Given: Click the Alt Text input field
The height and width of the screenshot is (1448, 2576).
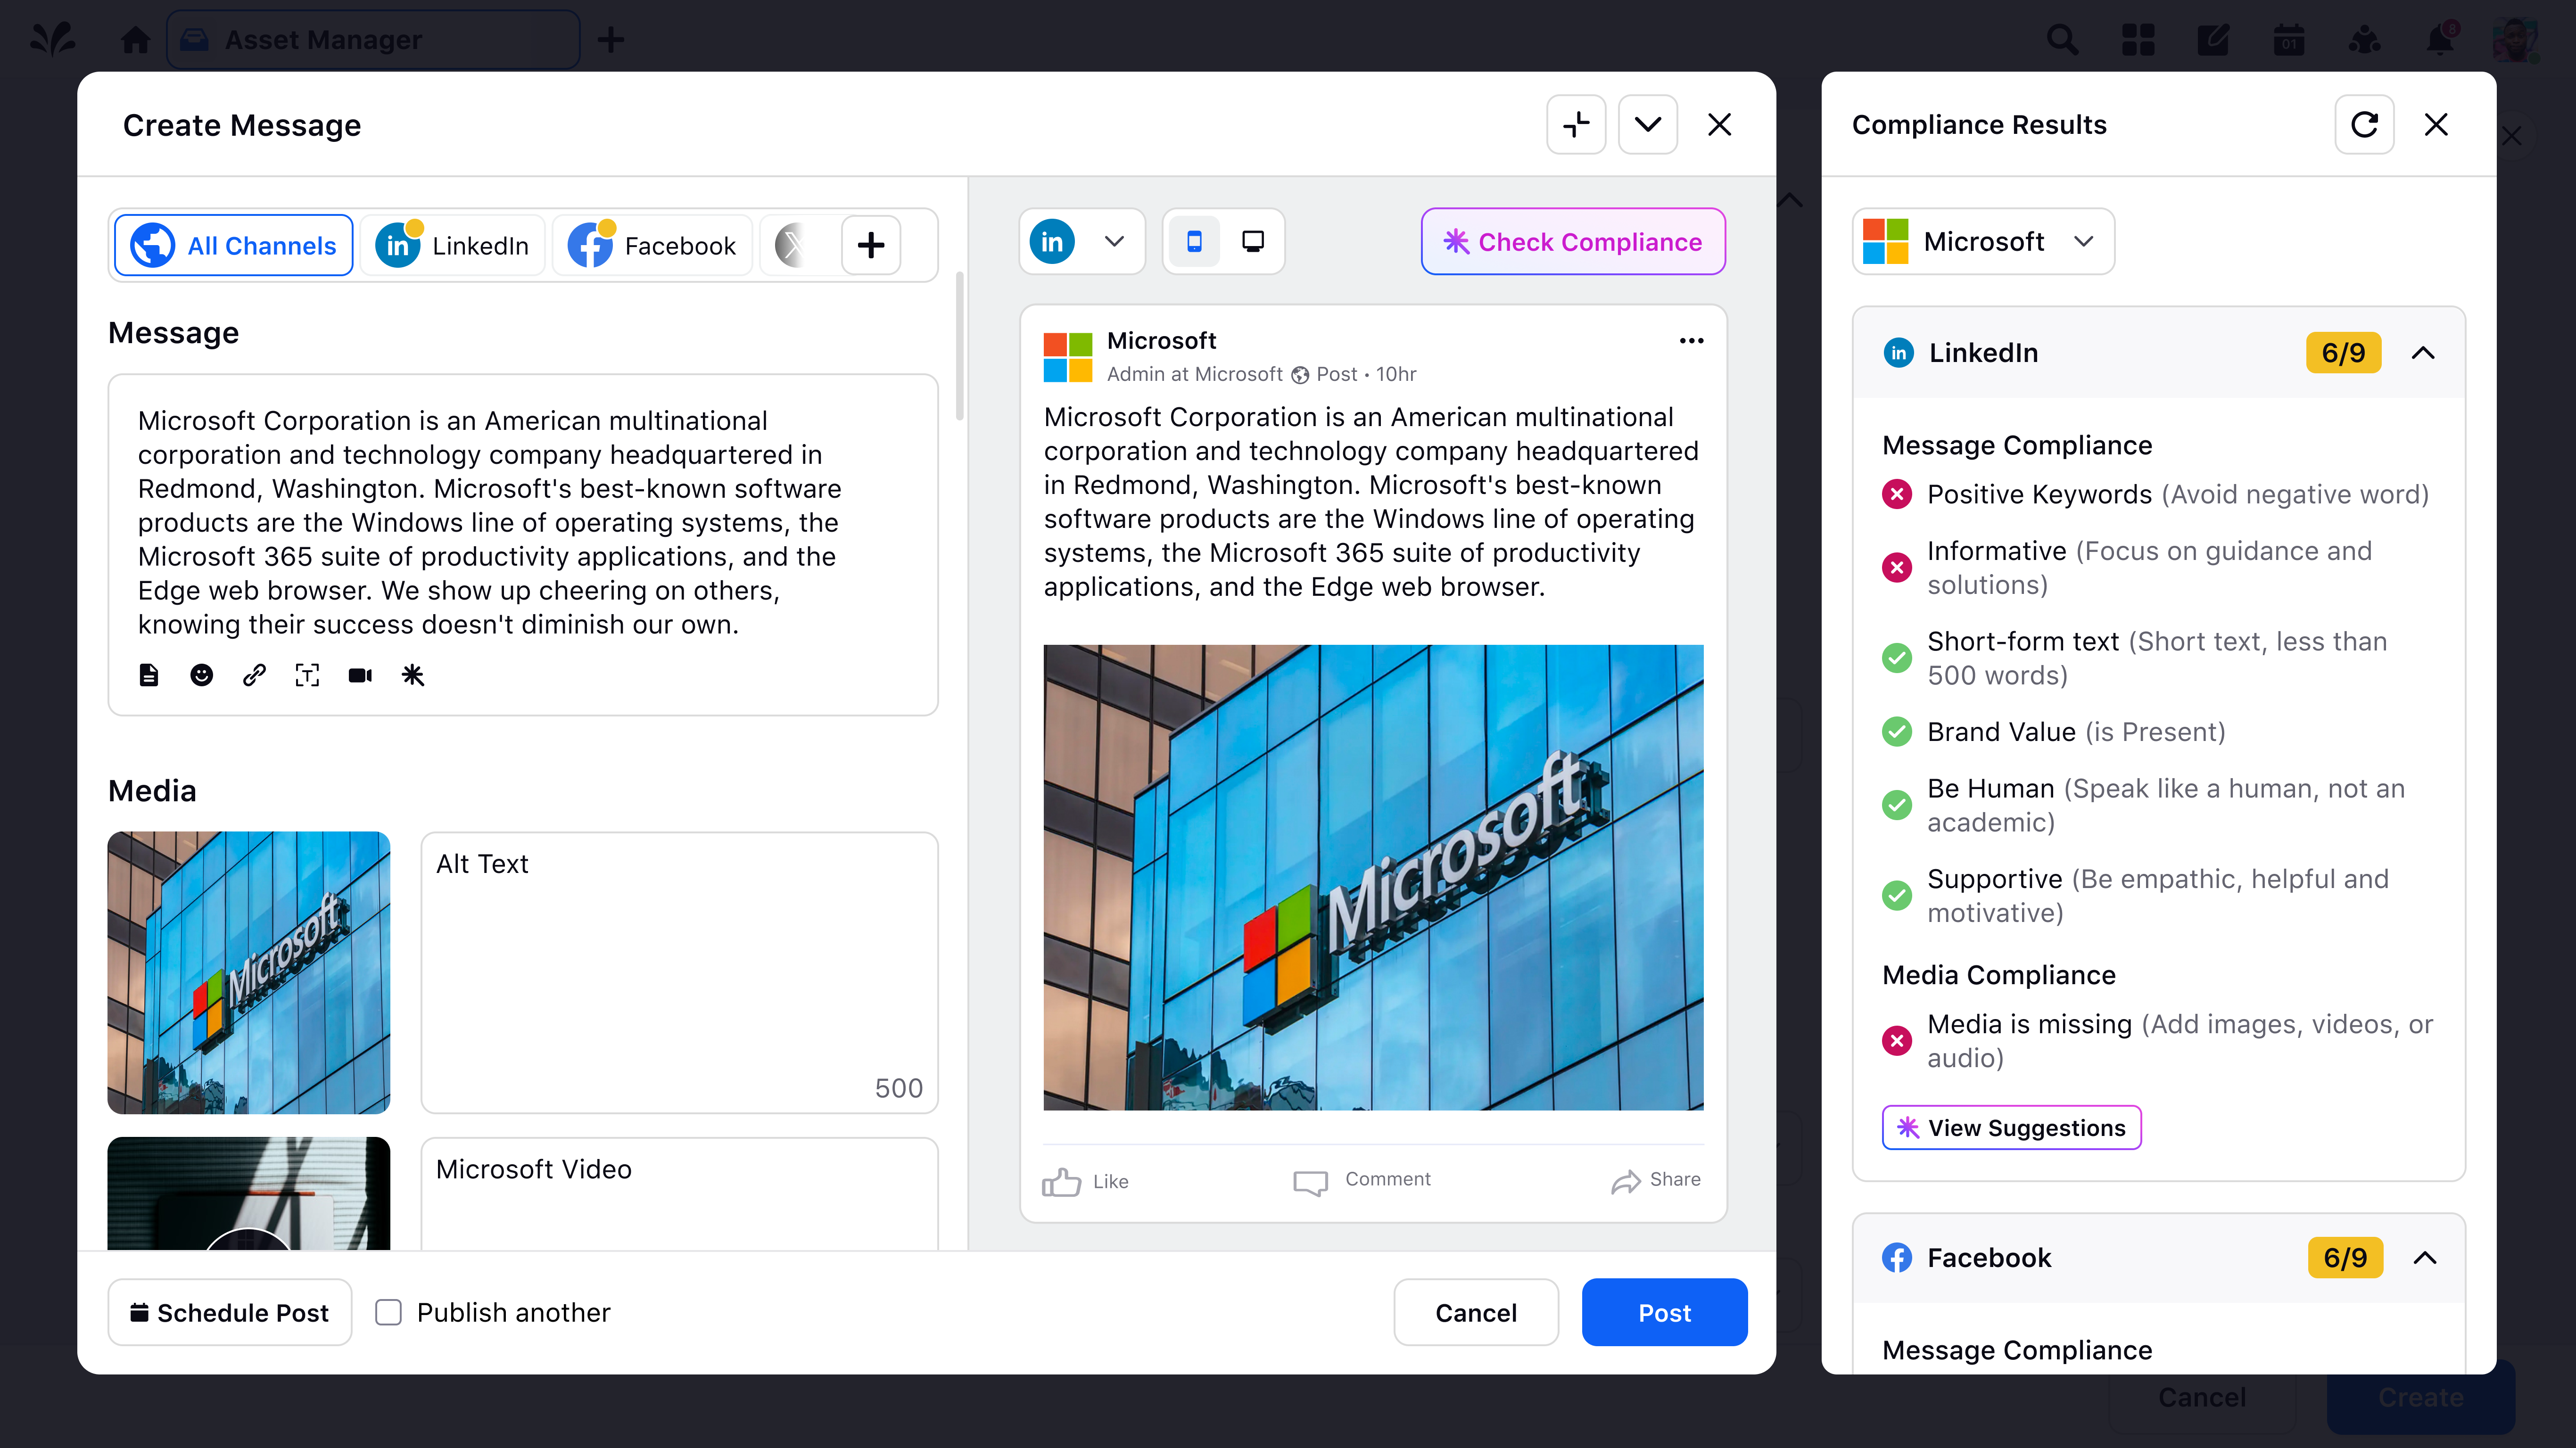Looking at the screenshot, I should (x=679, y=972).
